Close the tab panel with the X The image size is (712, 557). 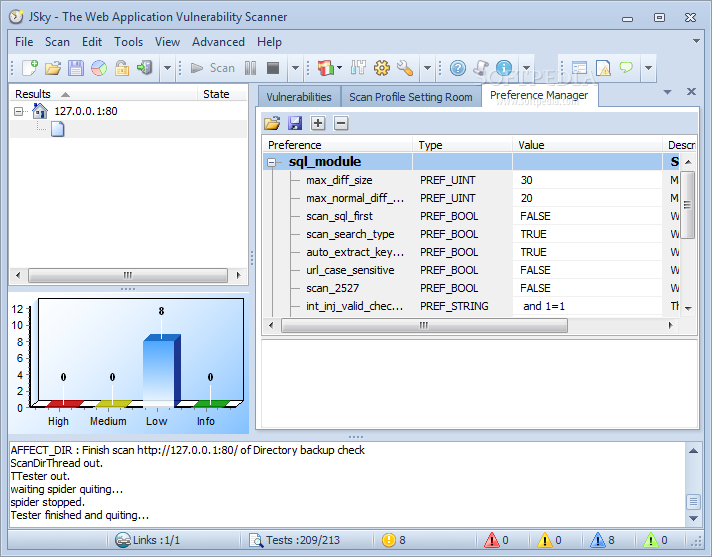pyautogui.click(x=691, y=92)
